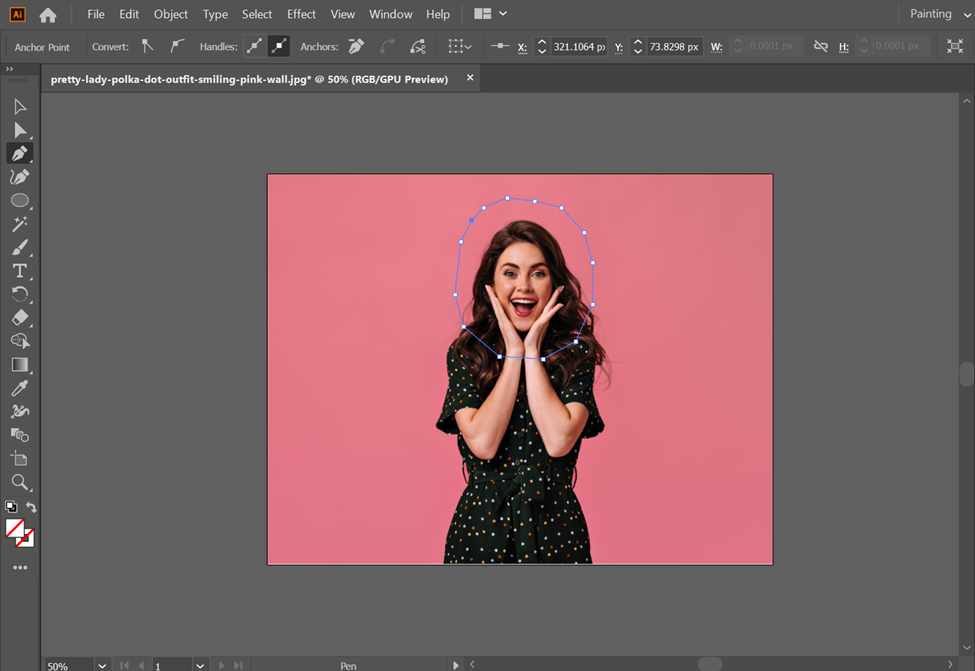Select the Eraser tool
The image size is (975, 671).
(19, 318)
